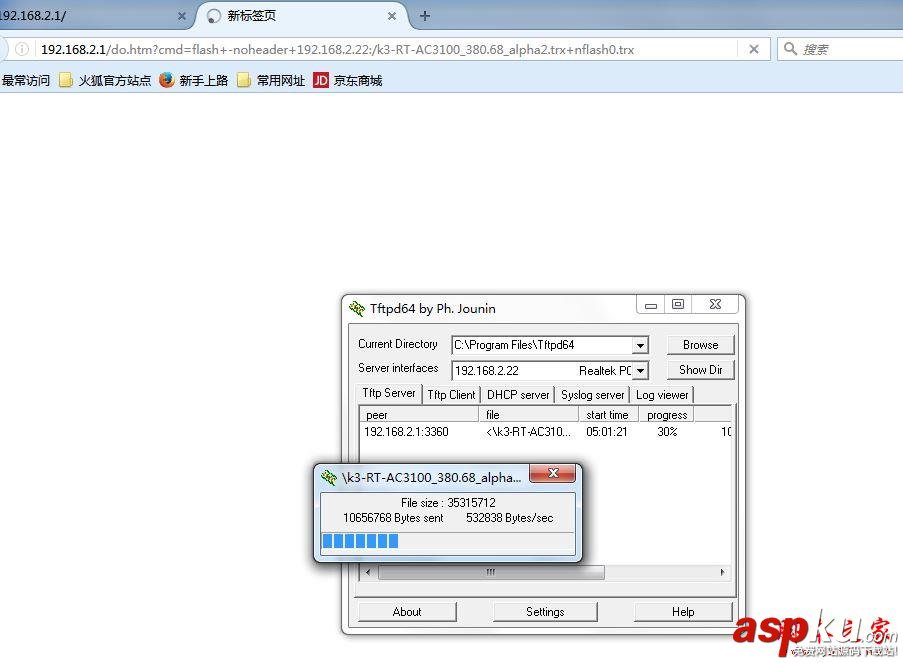Click the Show Dir button
Screen dimensions: 903x663
(700, 370)
